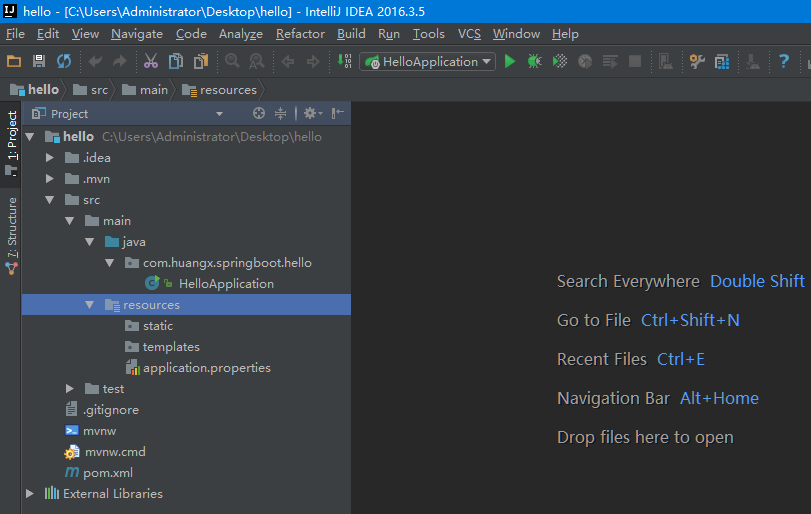
Task: Open the Edit menu
Action: [x=48, y=34]
